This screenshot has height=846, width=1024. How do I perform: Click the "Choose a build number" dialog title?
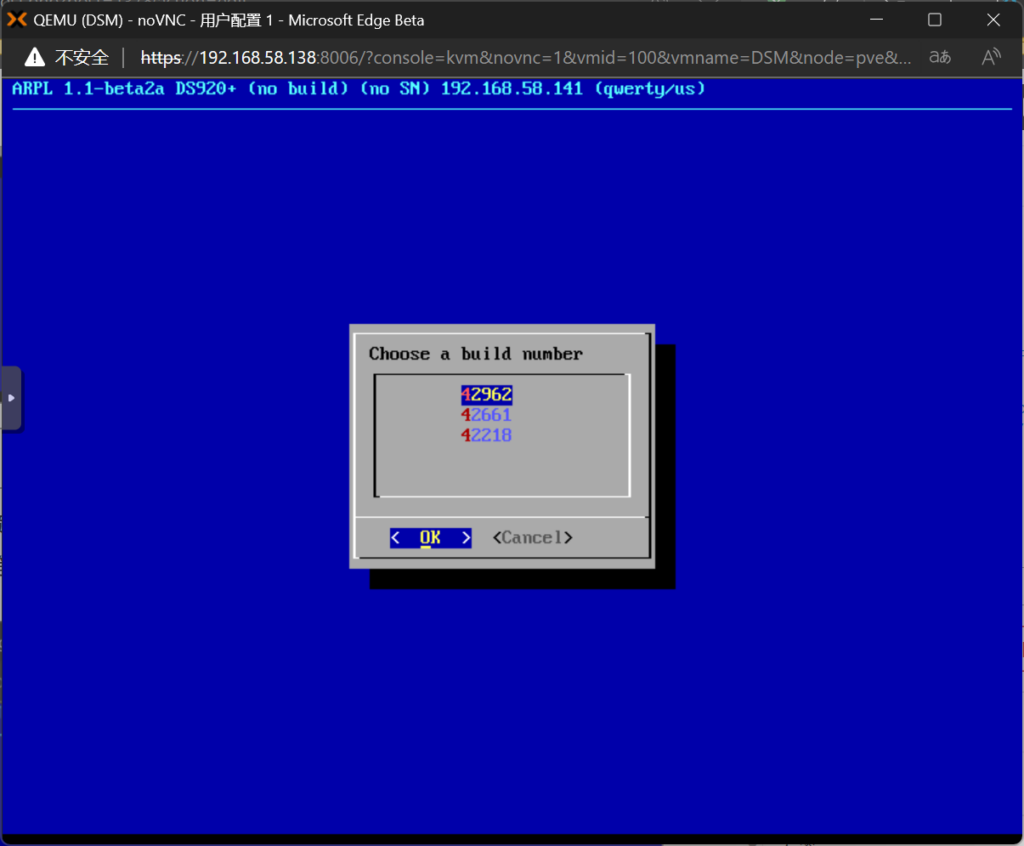coord(475,354)
